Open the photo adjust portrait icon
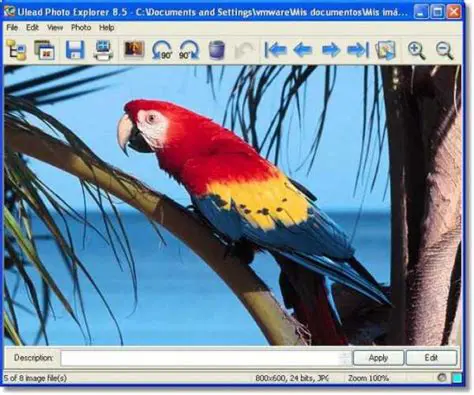474x395 pixels. pyautogui.click(x=134, y=49)
